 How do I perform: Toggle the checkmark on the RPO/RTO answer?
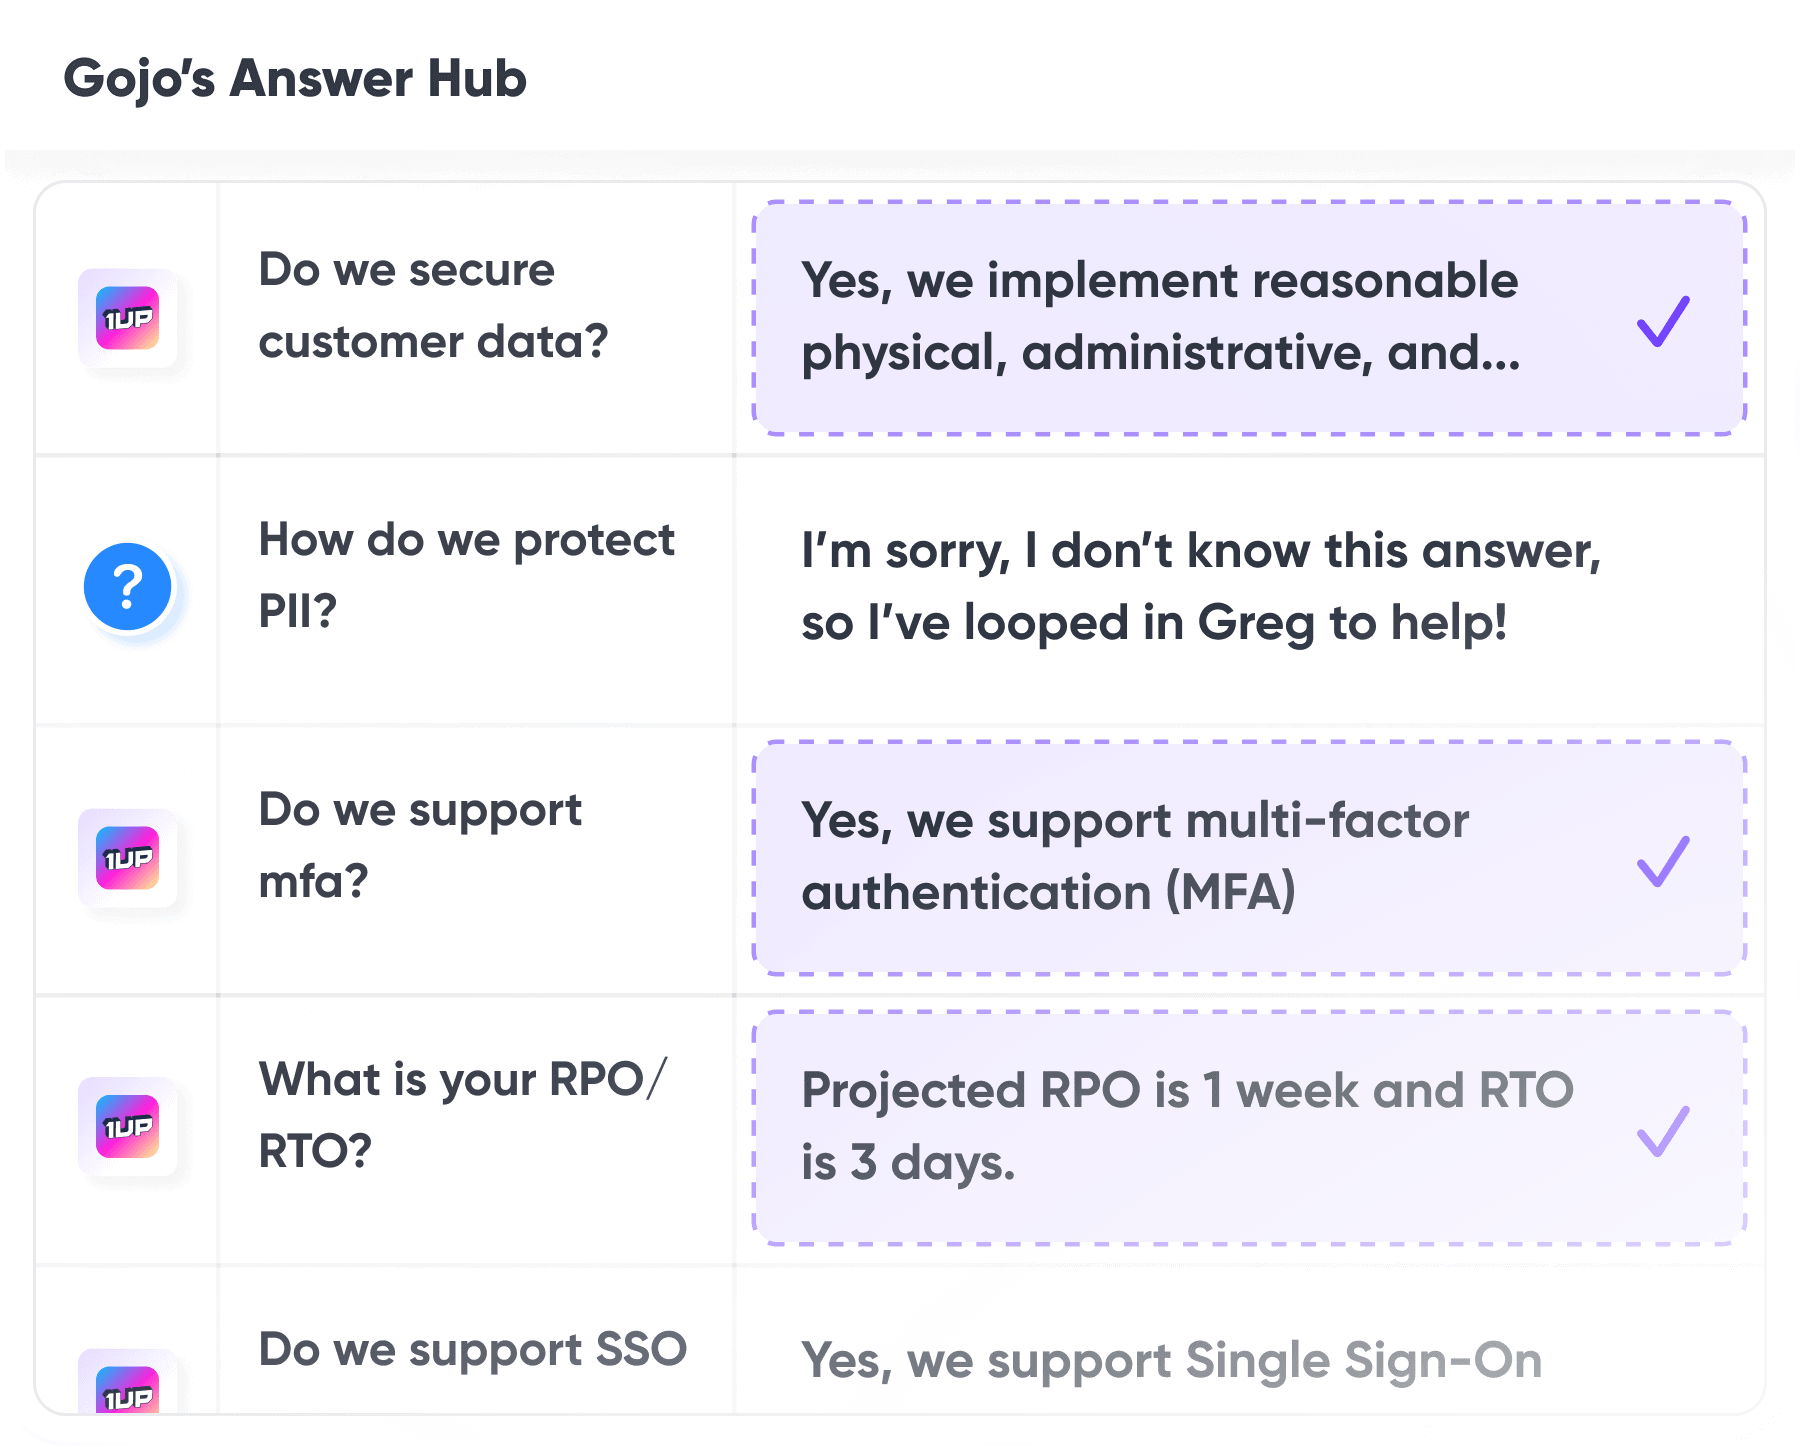[x=1662, y=1130]
